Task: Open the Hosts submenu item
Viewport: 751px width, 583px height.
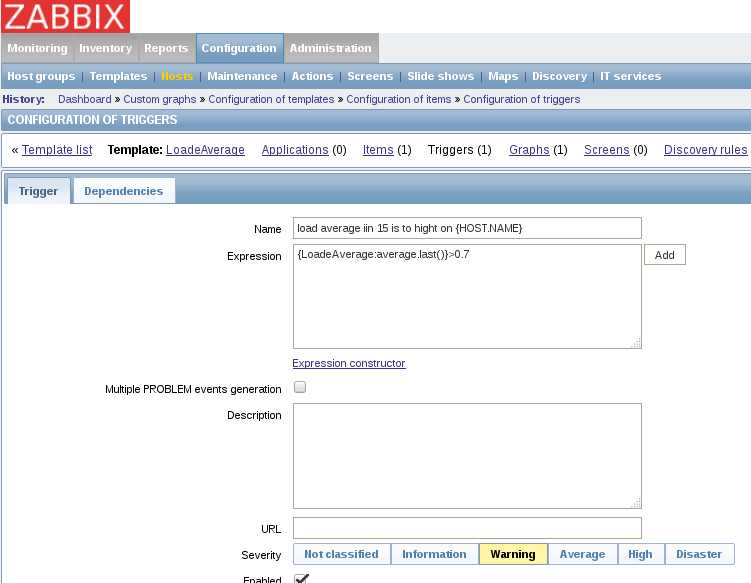Action: (x=177, y=76)
